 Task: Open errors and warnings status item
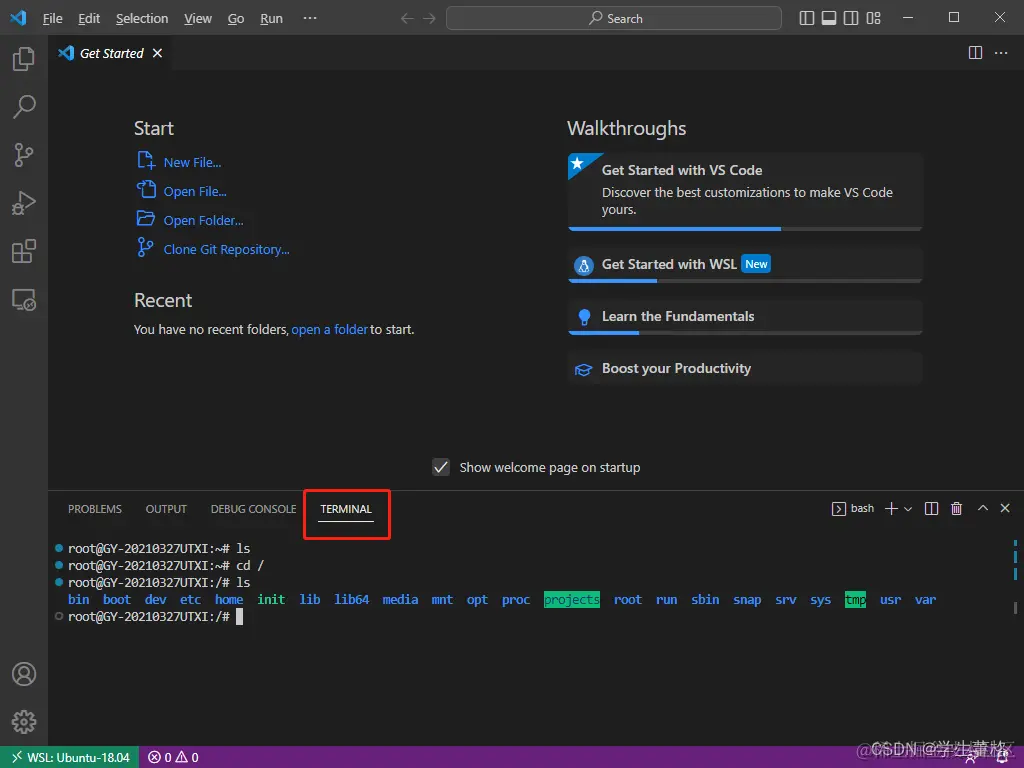[x=173, y=758]
